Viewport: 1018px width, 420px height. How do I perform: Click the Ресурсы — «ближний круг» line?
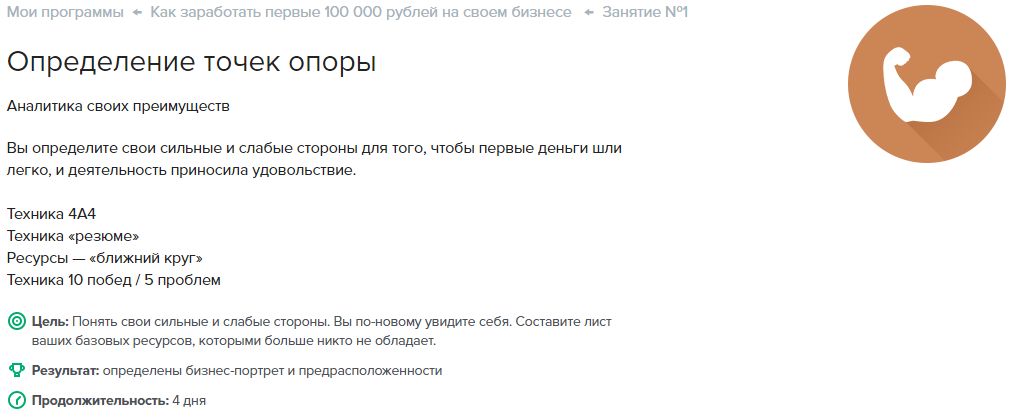[x=105, y=258]
